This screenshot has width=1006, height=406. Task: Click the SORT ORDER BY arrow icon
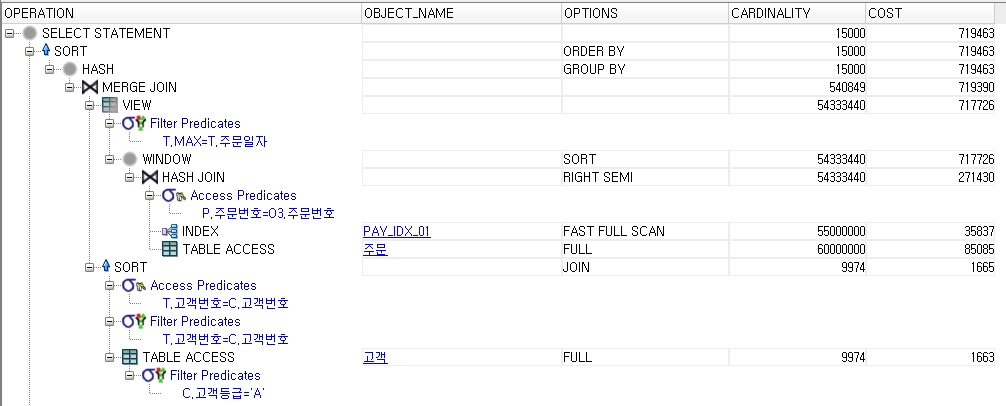(x=46, y=51)
